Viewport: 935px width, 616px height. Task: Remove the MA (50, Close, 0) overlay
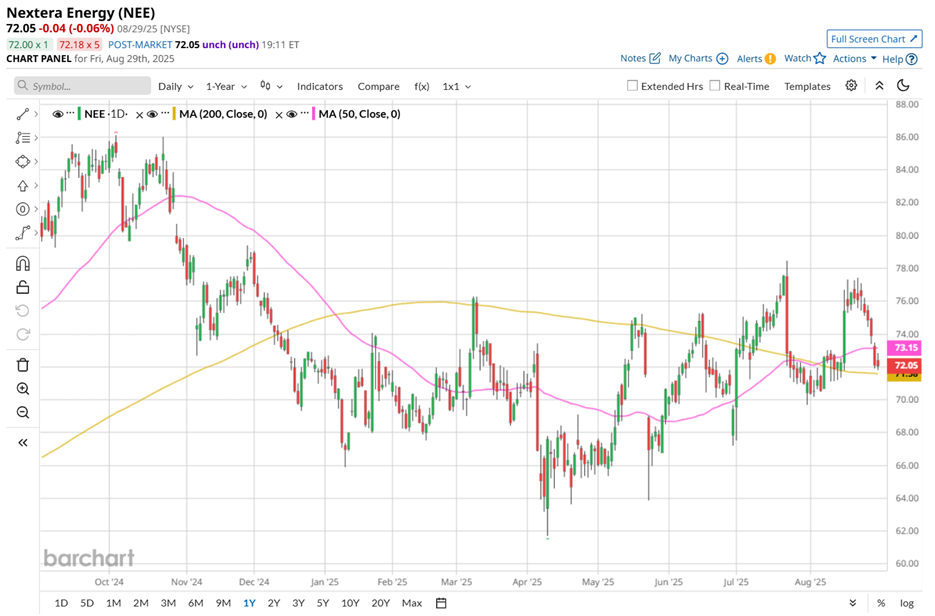pyautogui.click(x=279, y=114)
